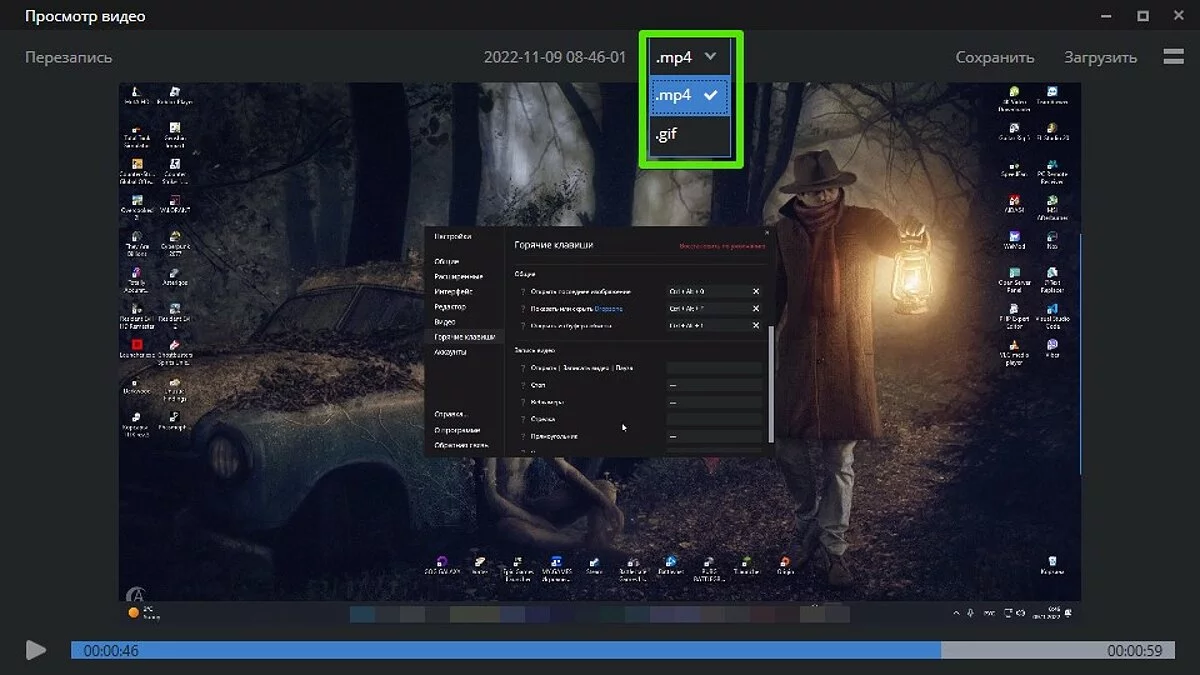Open the Аккаунты settings section
The image size is (1200, 675).
click(x=450, y=352)
